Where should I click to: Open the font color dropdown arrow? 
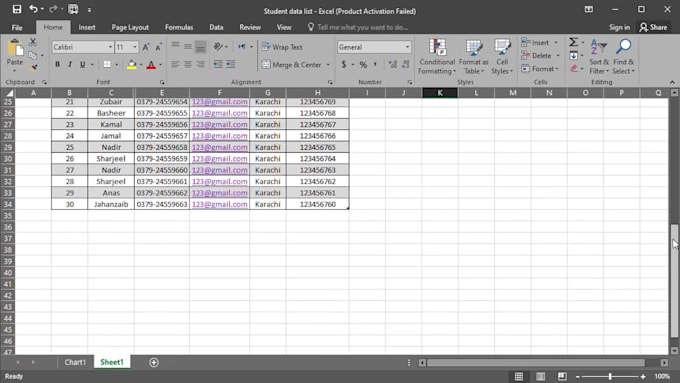(x=160, y=65)
